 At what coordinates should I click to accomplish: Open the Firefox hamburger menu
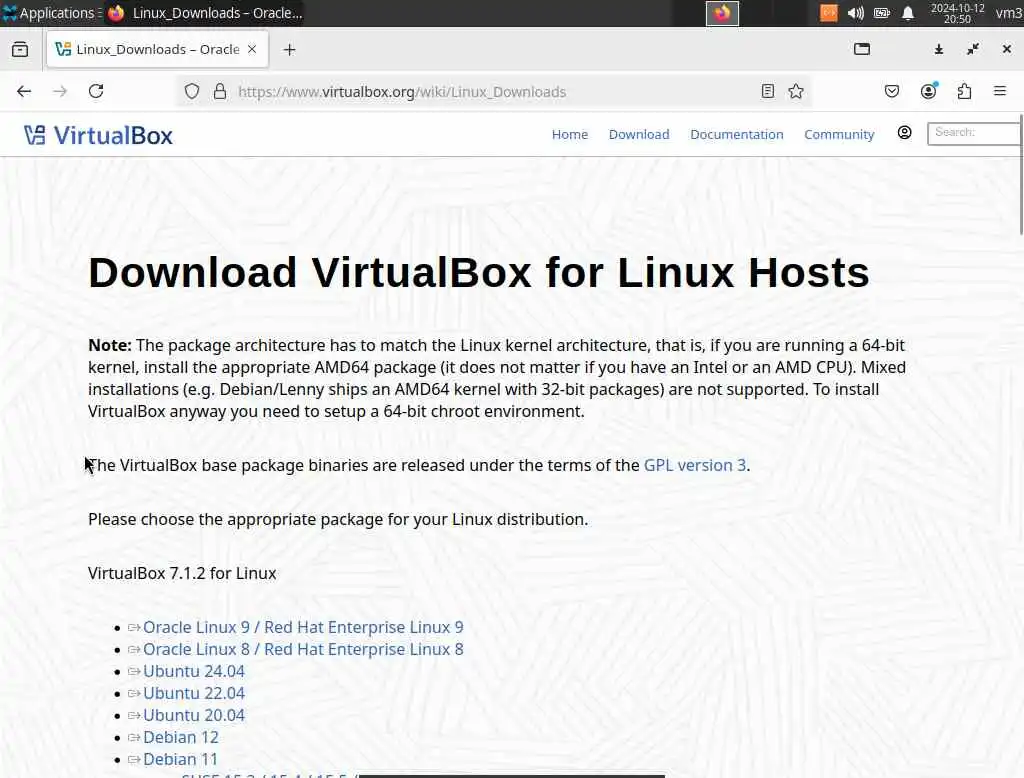tap(1000, 91)
